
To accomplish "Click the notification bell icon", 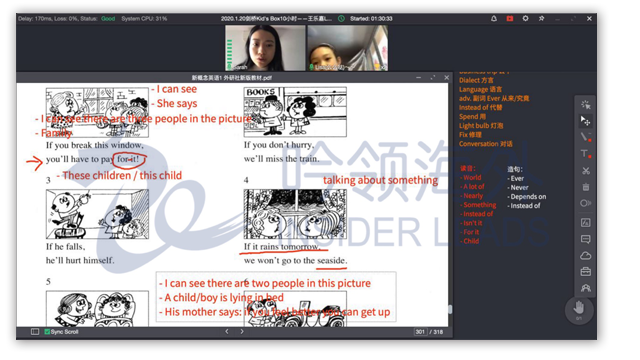I will (x=494, y=19).
